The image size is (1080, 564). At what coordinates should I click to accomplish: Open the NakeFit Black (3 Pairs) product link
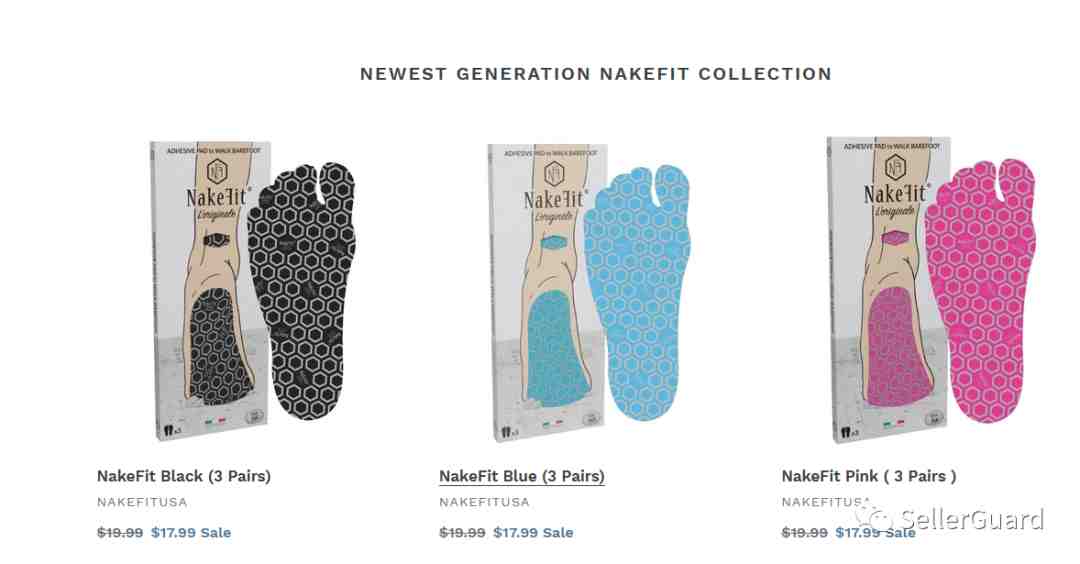(x=184, y=476)
